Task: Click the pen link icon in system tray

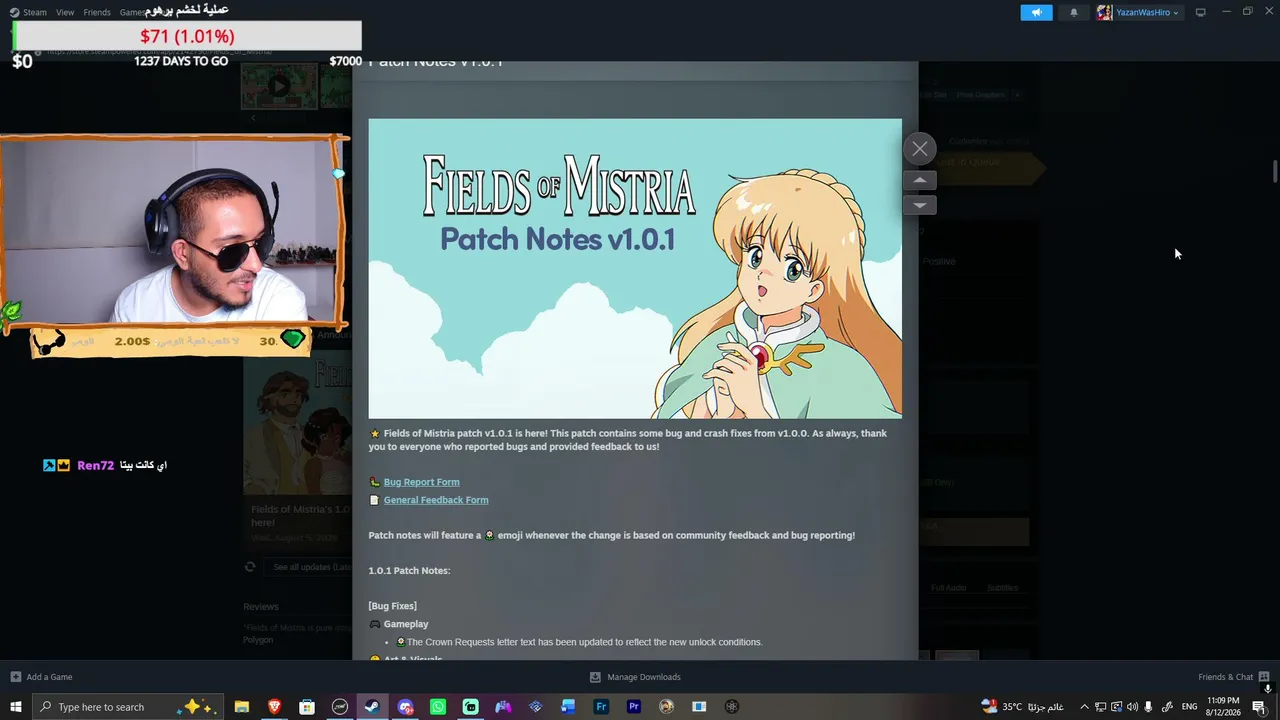Action: point(1167,707)
